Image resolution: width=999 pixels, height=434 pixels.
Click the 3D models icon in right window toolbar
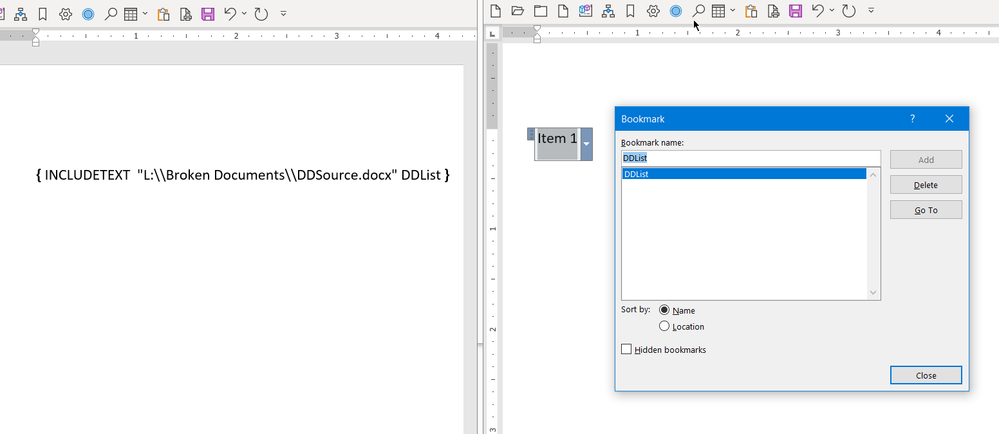(586, 11)
